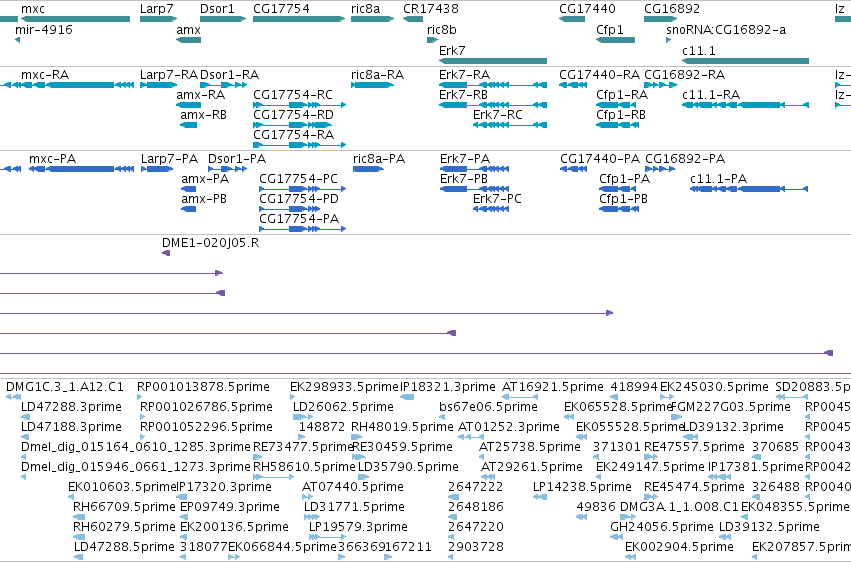851x562 pixels.
Task: Click the Cfp1-PA protein feature
Action: point(617,189)
